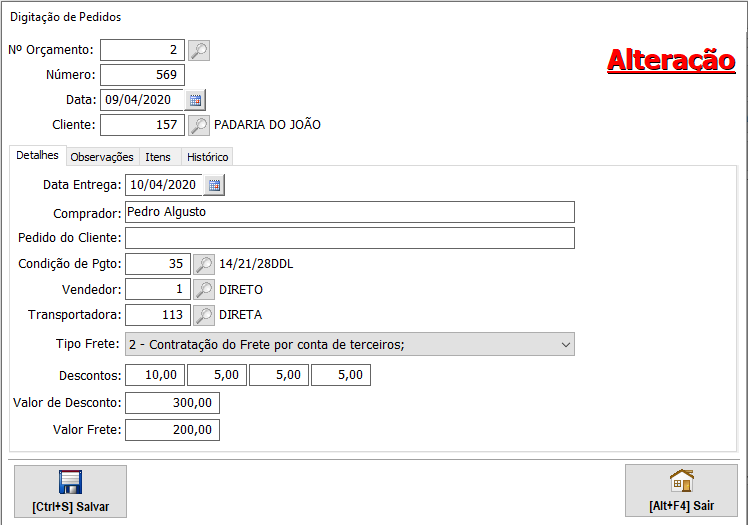This screenshot has height=528, width=748.
Task: Select the Valor Frete input field
Action: [172, 430]
